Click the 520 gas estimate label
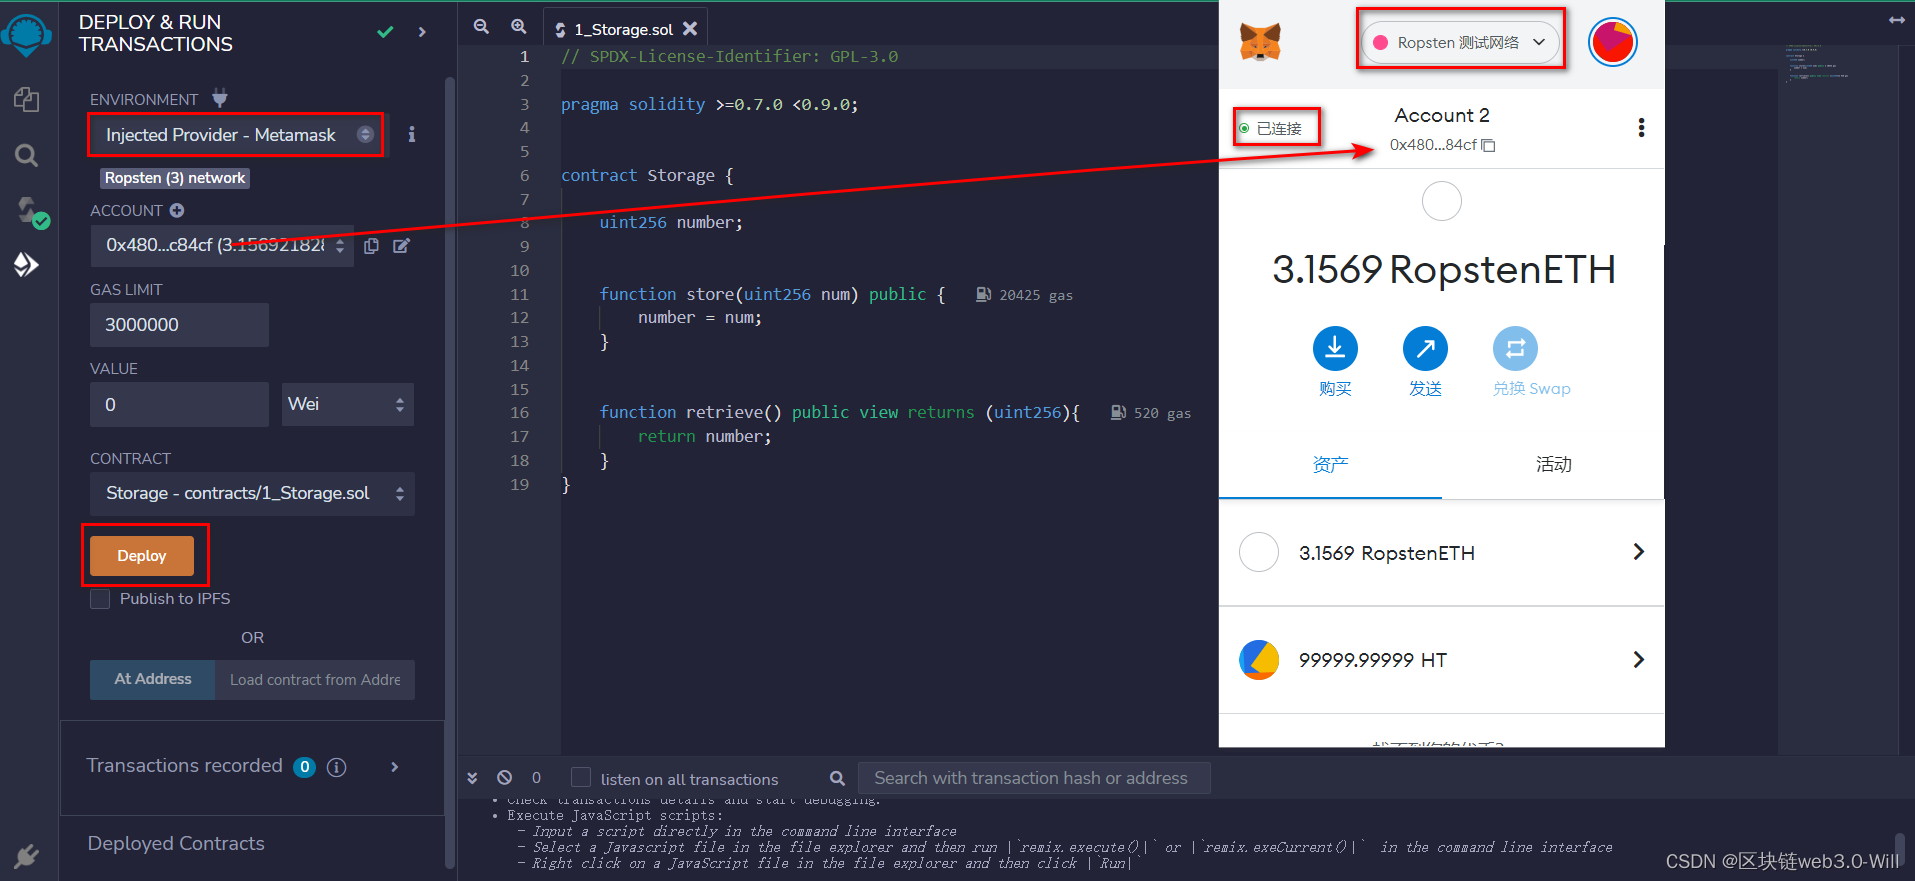This screenshot has height=881, width=1915. click(1151, 413)
